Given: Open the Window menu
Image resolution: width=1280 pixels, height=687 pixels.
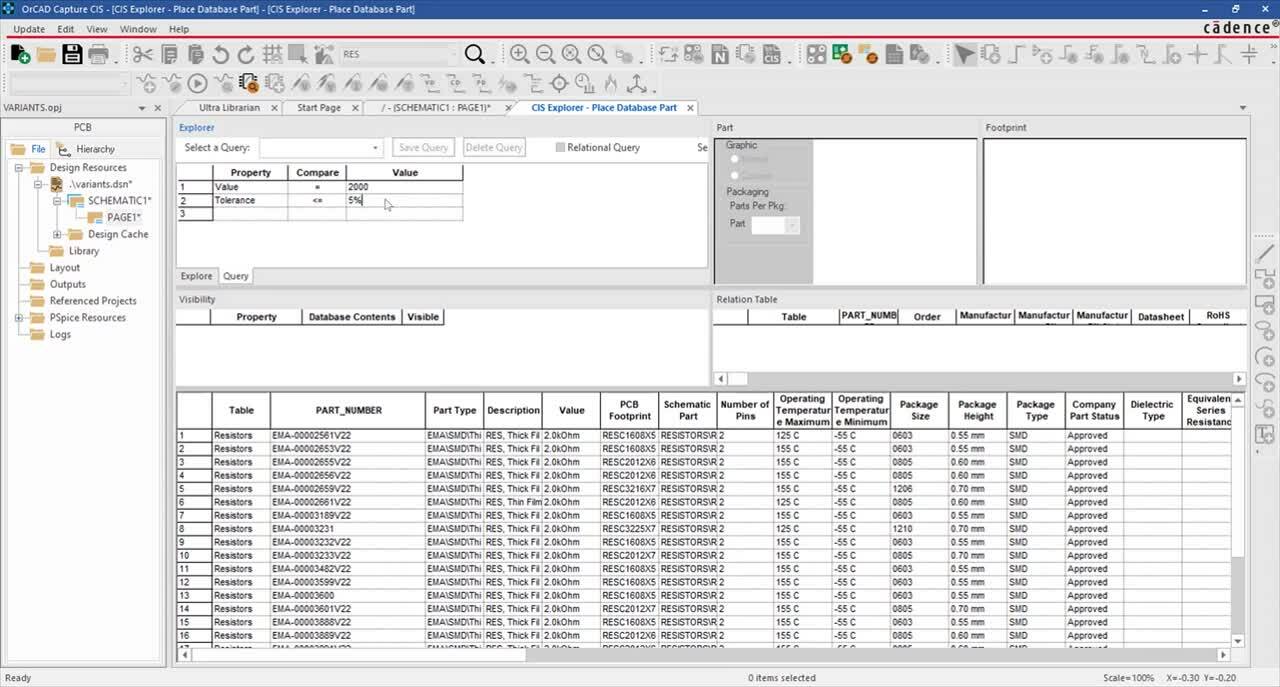Looking at the screenshot, I should (138, 29).
